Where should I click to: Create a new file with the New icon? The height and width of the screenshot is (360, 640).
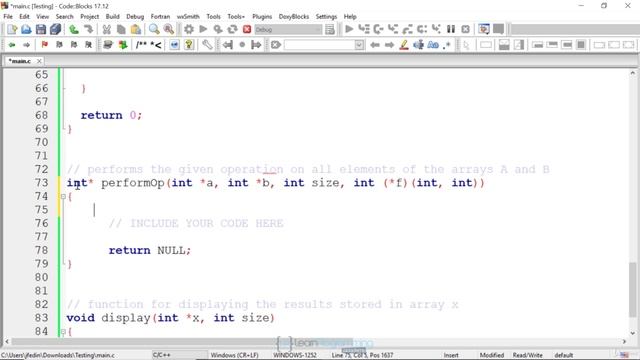click(12, 29)
